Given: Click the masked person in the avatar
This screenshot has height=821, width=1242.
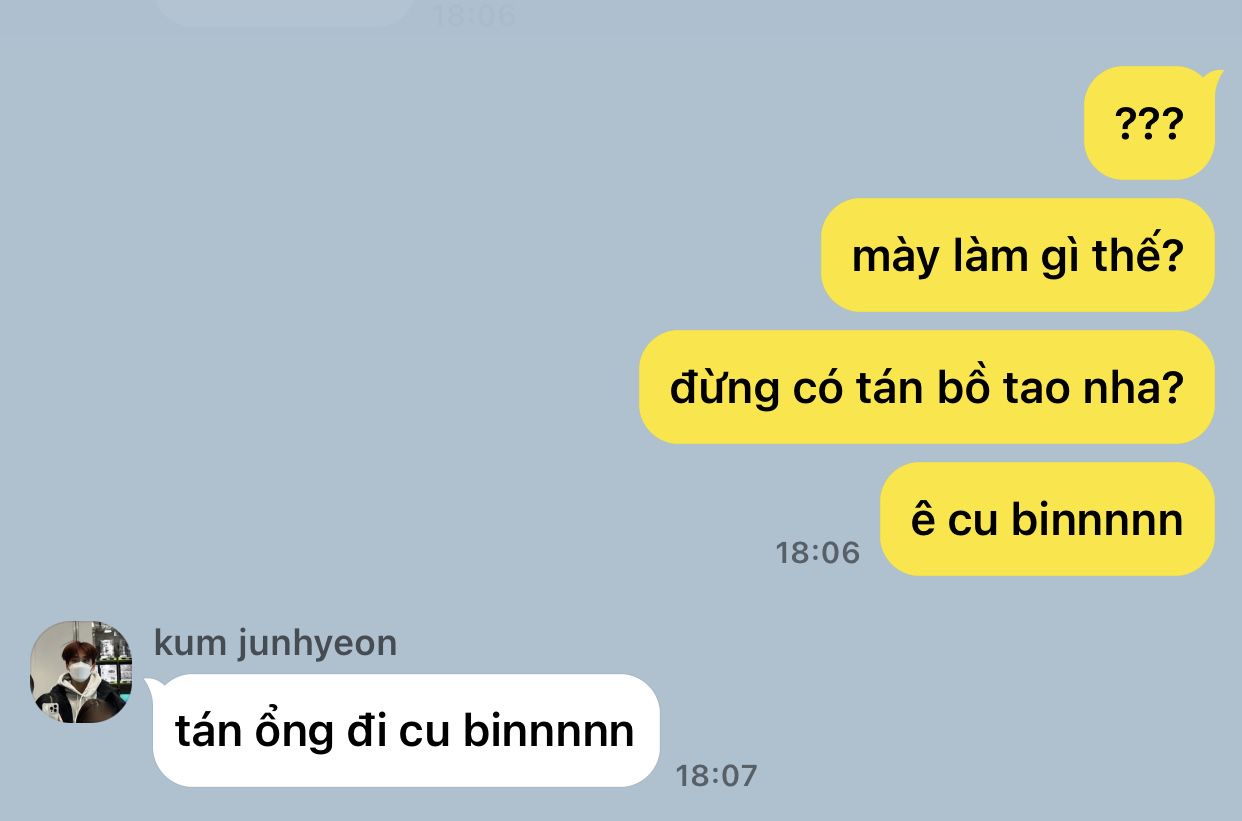Looking at the screenshot, I should [79, 679].
